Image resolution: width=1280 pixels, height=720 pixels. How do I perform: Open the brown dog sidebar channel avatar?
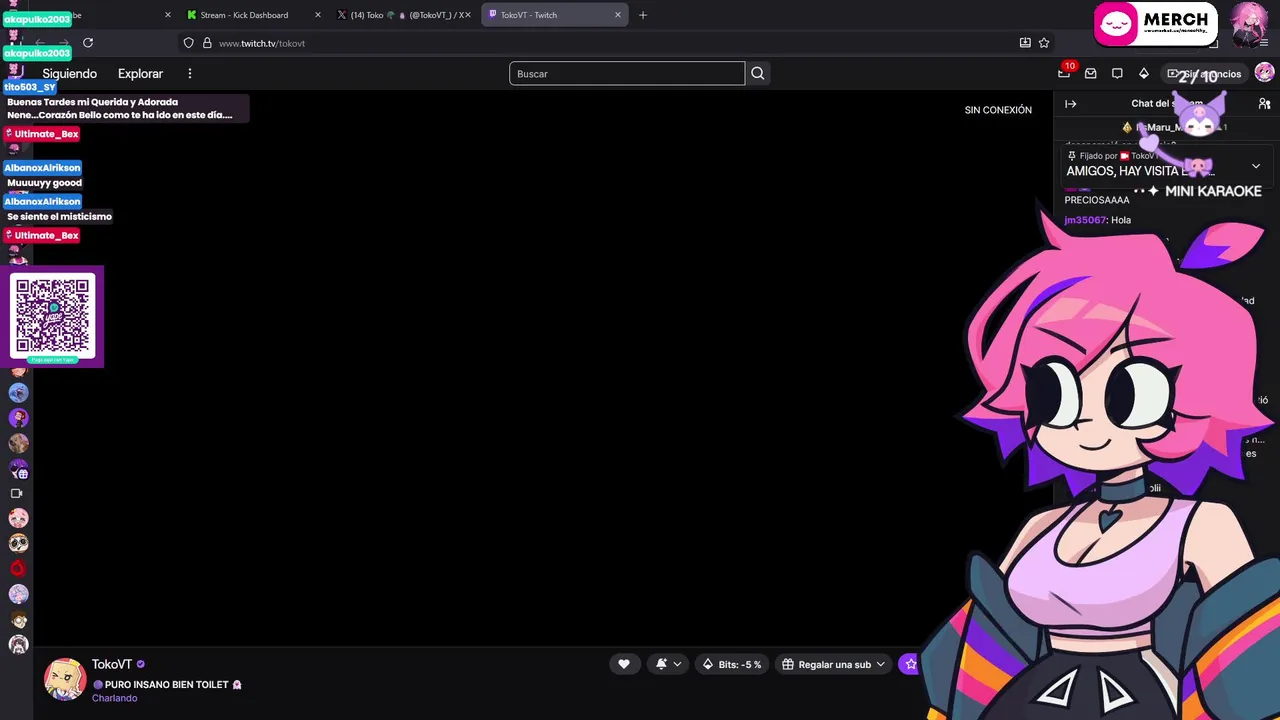pos(18,443)
